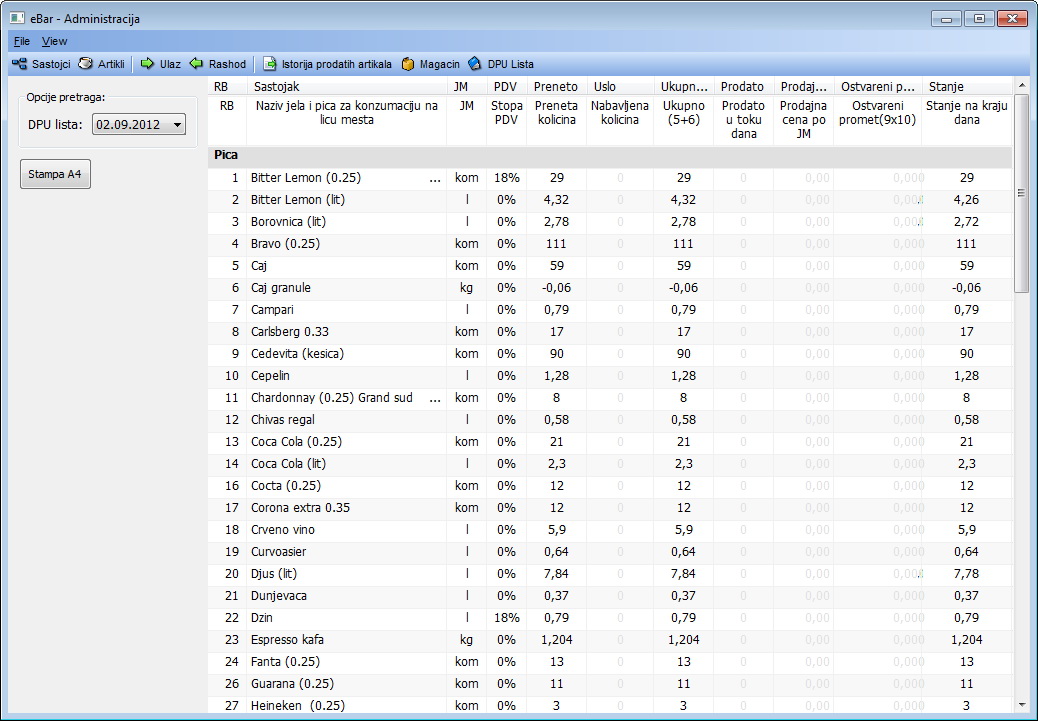
Task: Click the Rashod arrow icon
Action: point(197,64)
